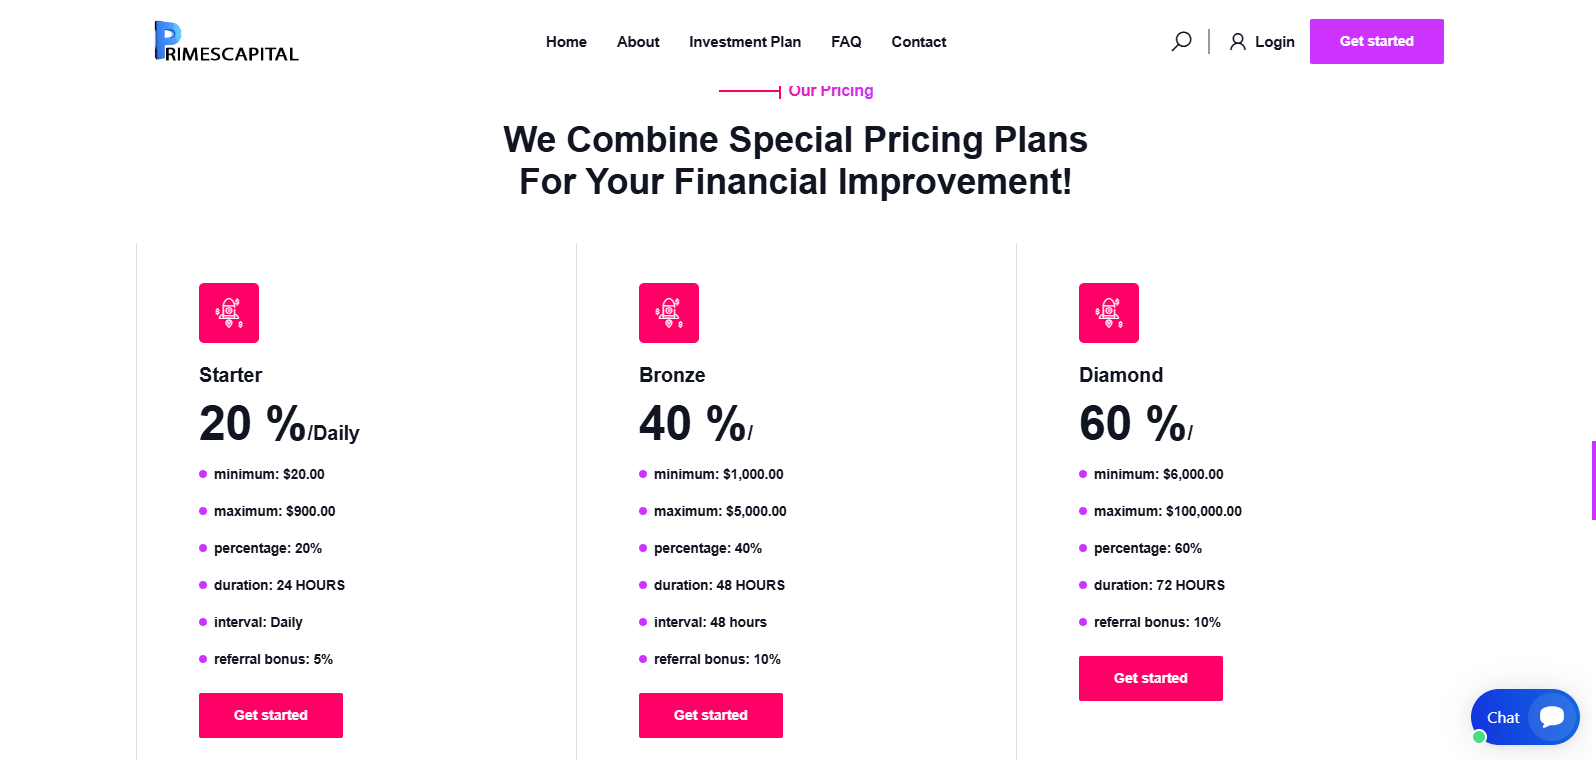Click the purple scrollbar handle at right edge
1596x760 pixels.
[x=1593, y=480]
